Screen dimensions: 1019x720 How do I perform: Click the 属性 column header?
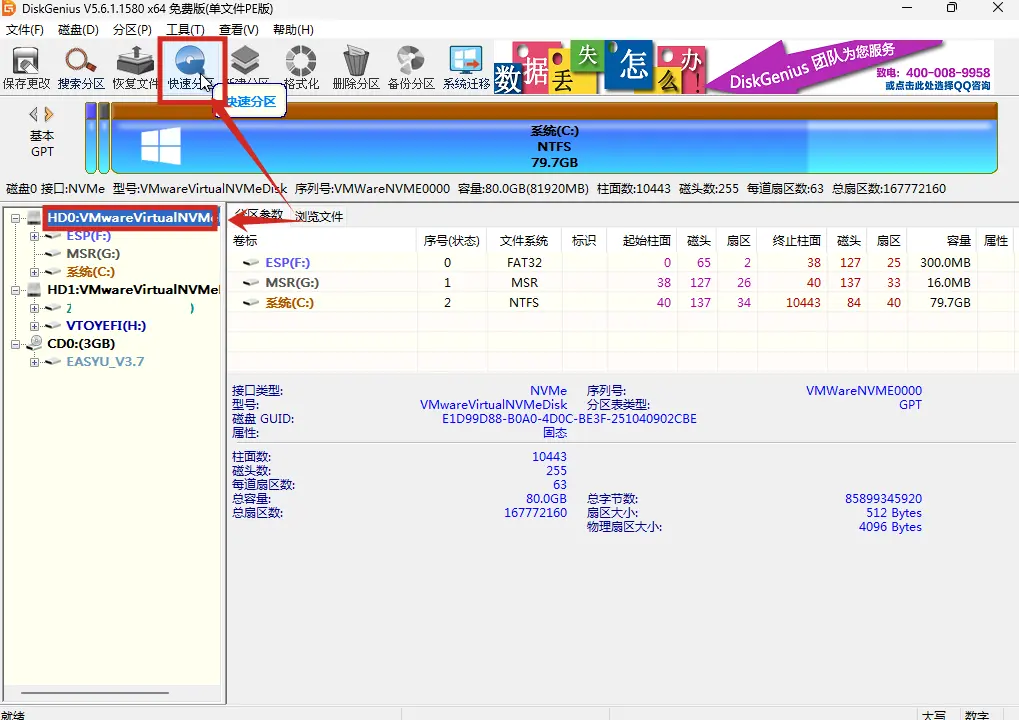996,241
